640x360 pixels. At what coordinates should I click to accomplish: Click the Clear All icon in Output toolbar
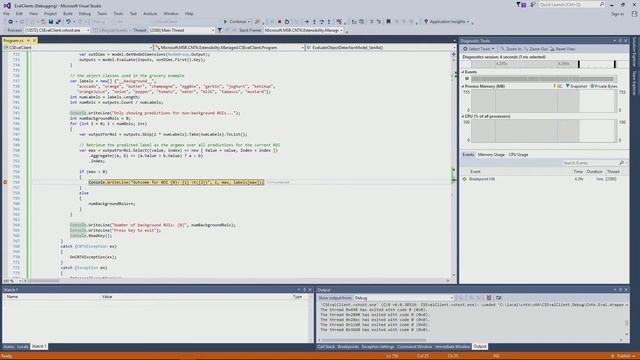point(489,298)
